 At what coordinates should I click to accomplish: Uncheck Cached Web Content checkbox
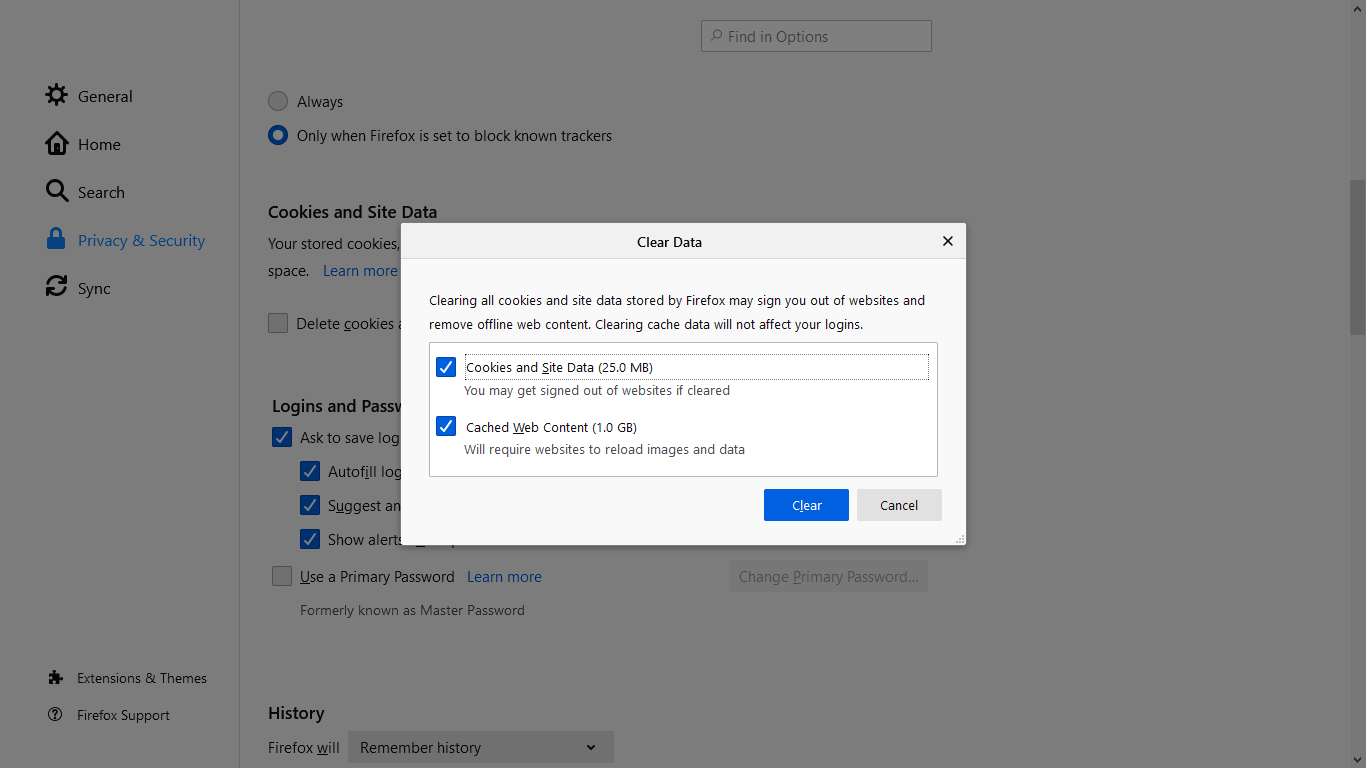point(446,427)
